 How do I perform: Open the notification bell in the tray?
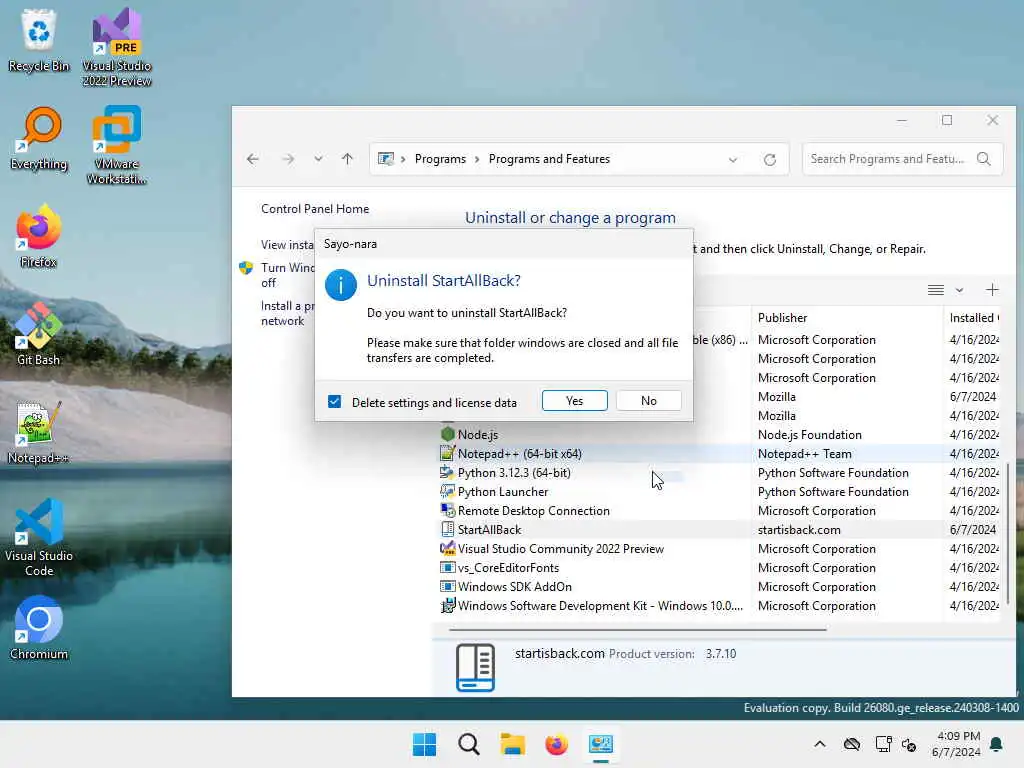pyautogui.click(x=997, y=744)
